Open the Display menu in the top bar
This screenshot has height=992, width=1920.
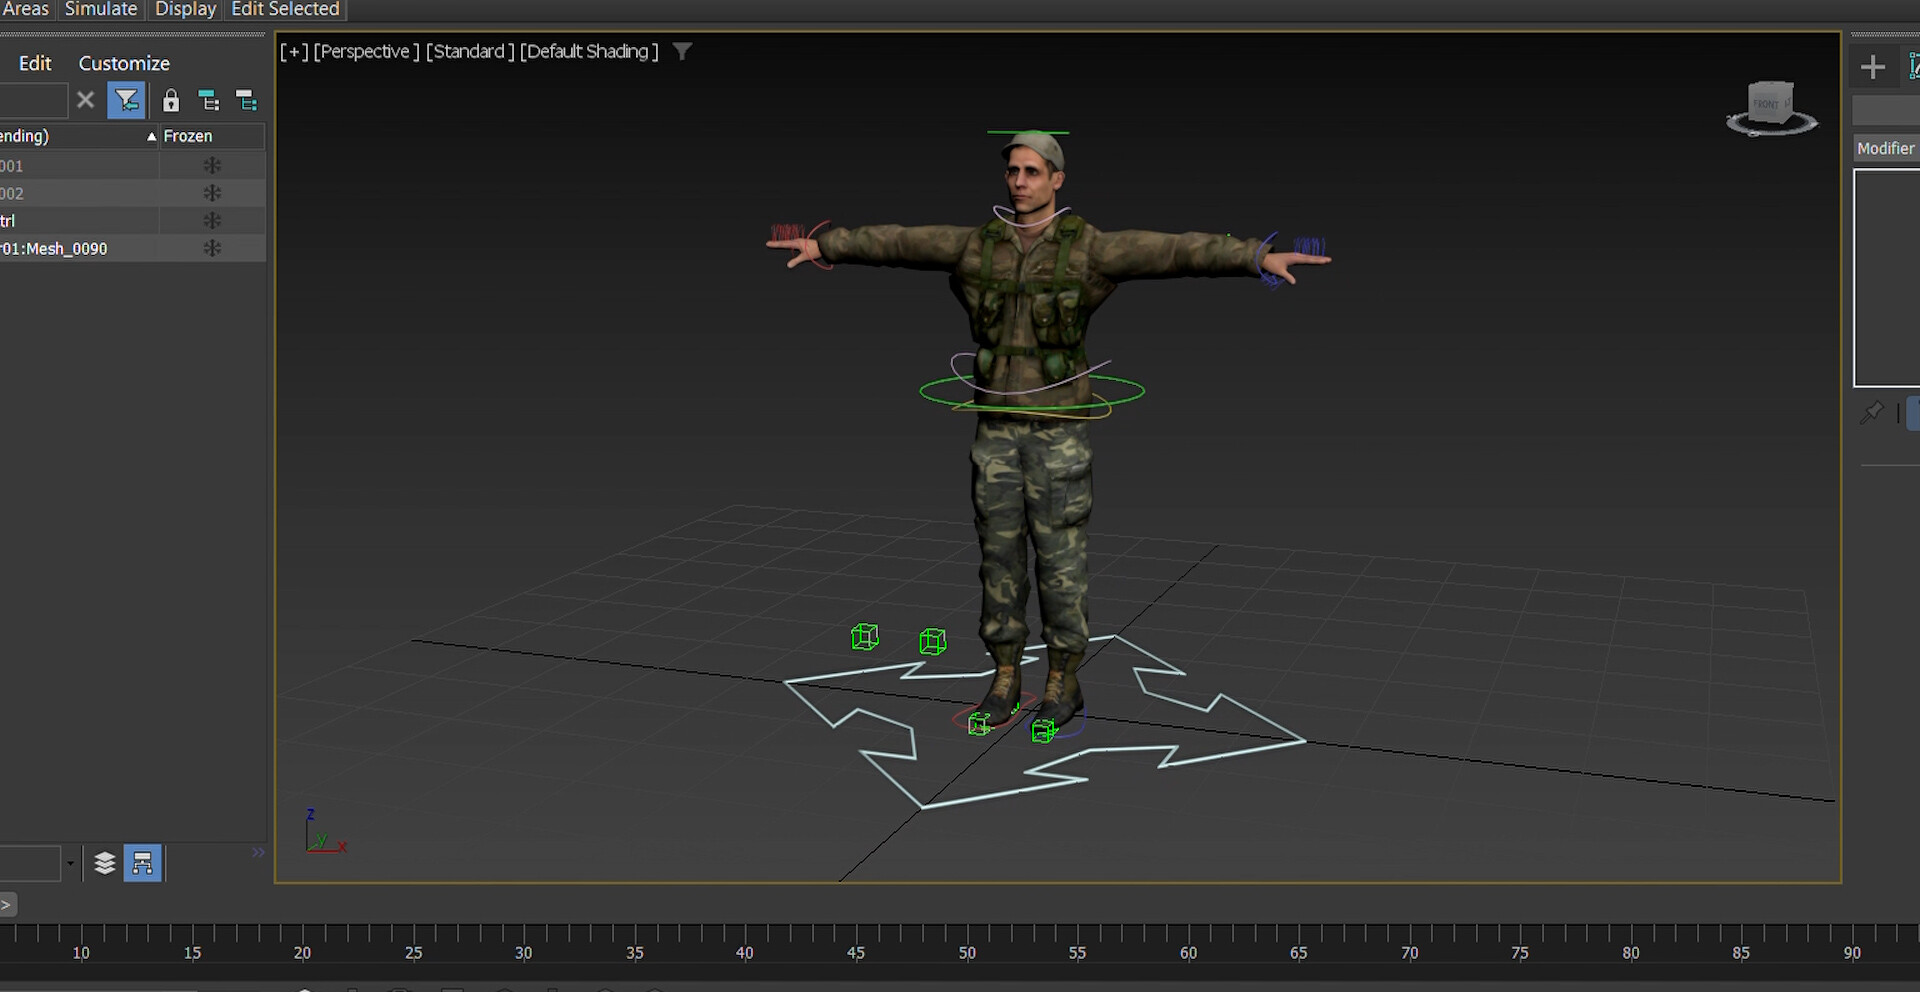pyautogui.click(x=184, y=9)
